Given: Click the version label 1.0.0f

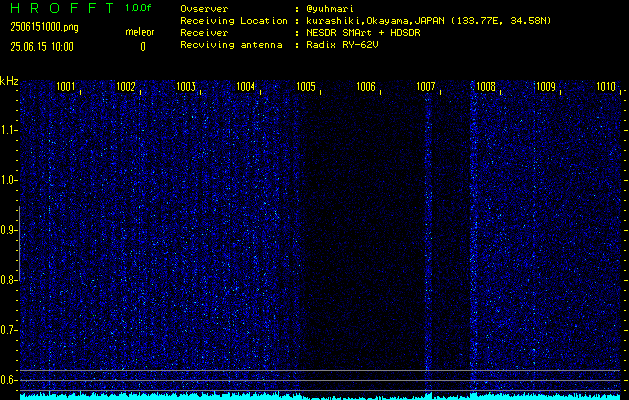Looking at the screenshot, I should pos(138,8).
